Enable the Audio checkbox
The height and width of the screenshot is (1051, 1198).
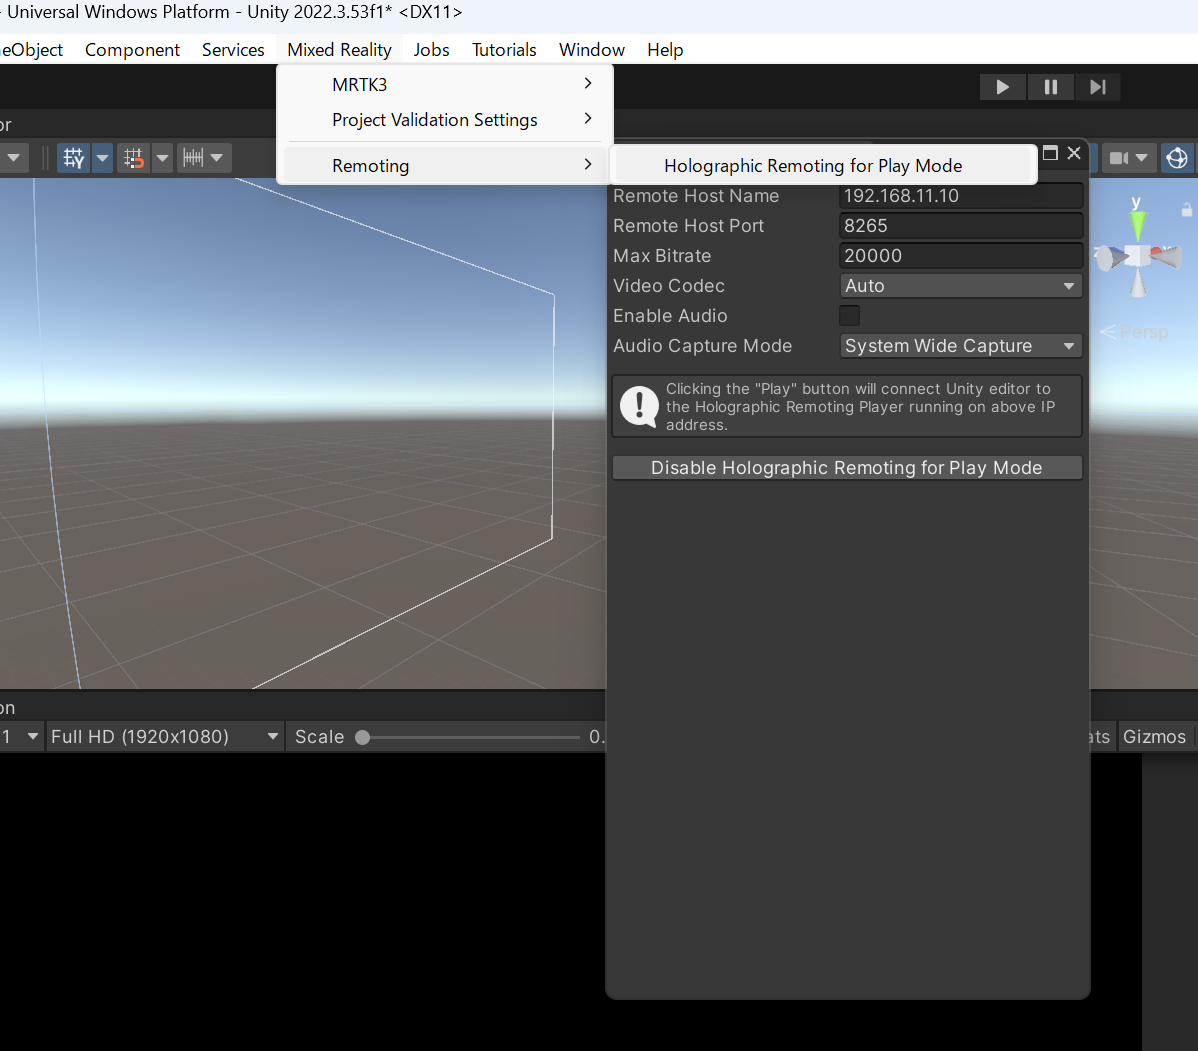(849, 316)
